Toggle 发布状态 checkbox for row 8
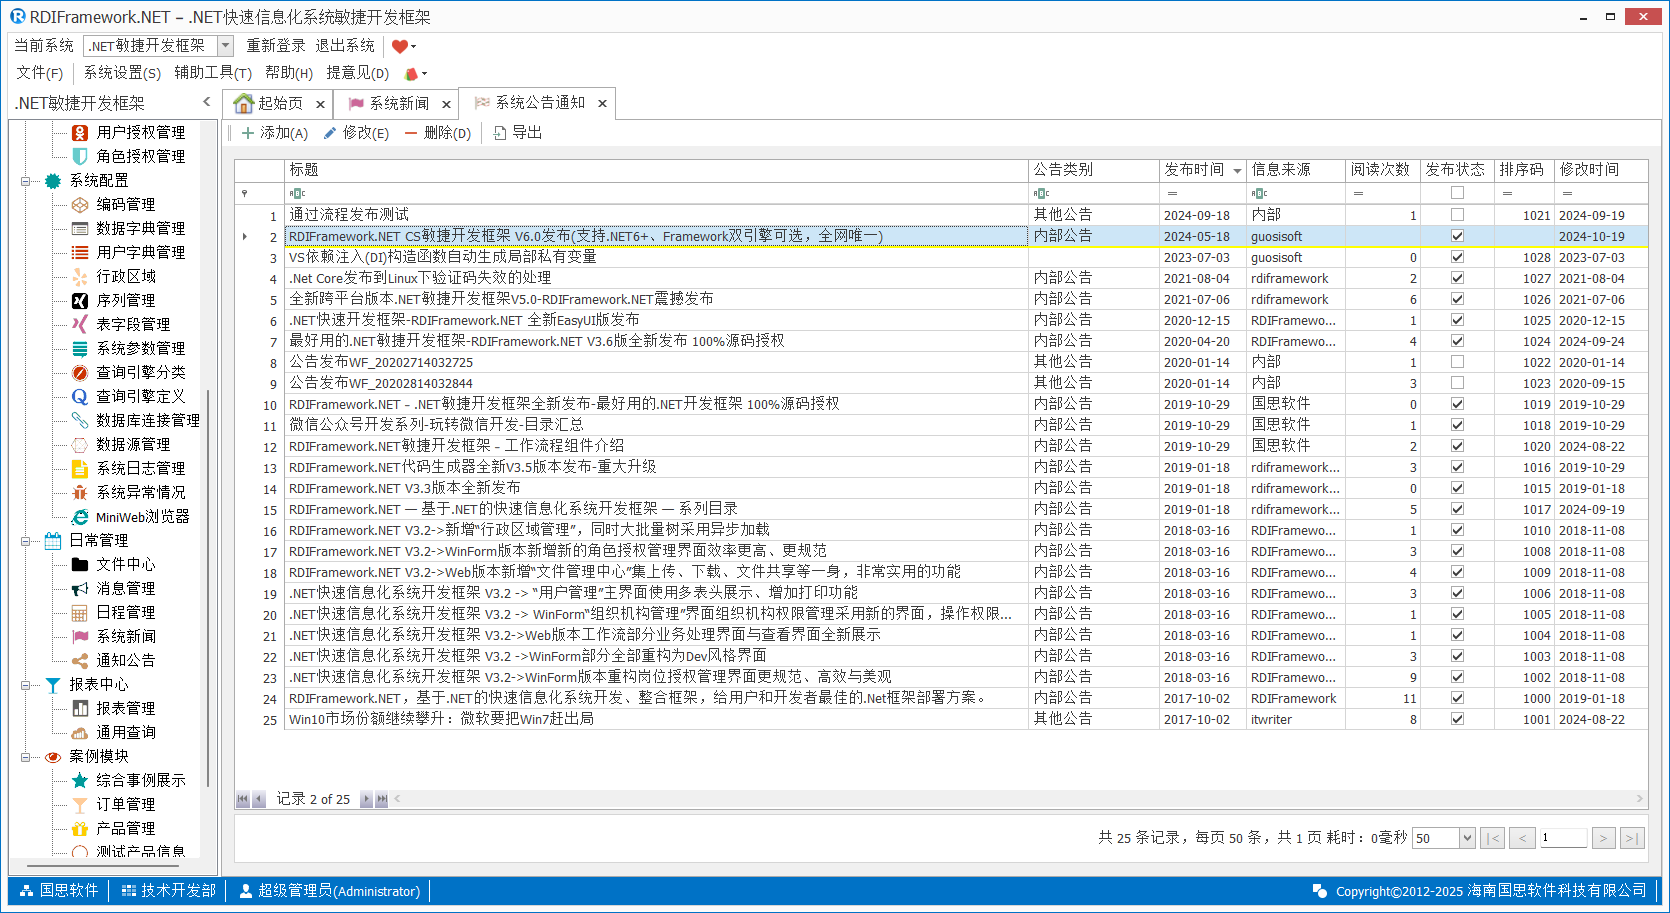The width and height of the screenshot is (1670, 913). tap(1457, 362)
